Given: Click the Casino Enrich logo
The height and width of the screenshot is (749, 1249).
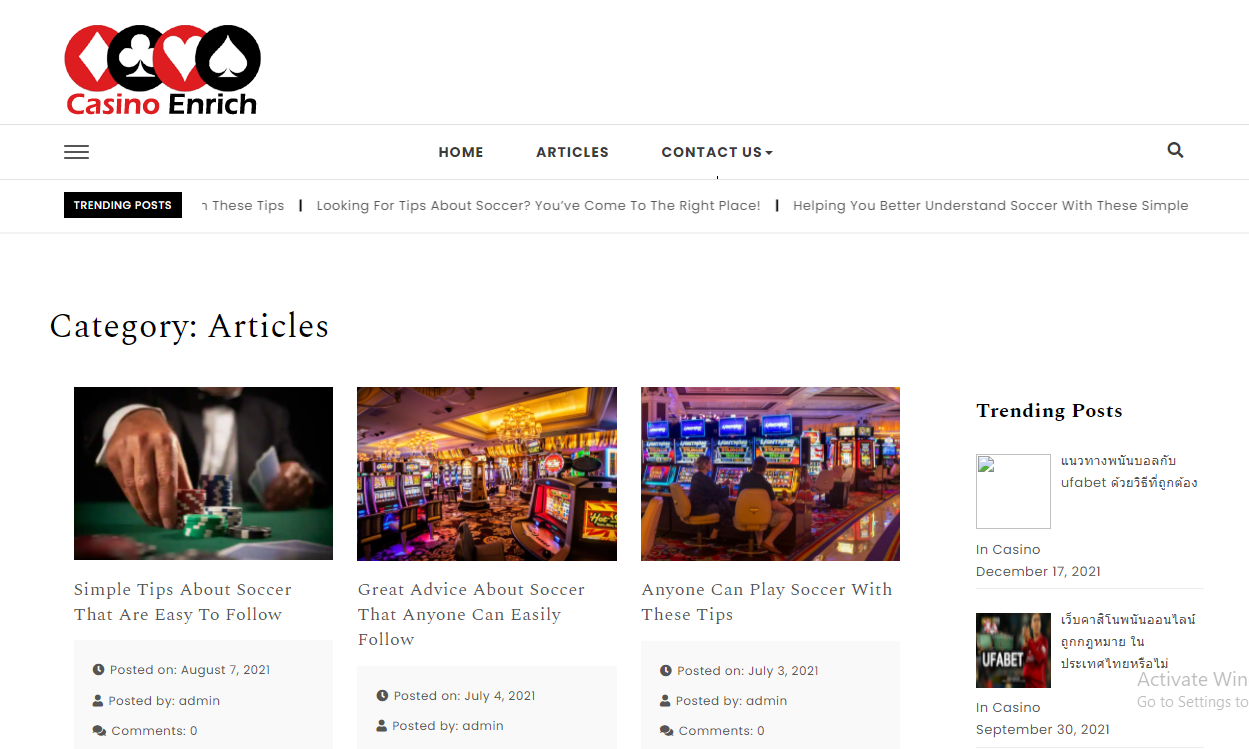Looking at the screenshot, I should tap(163, 69).
